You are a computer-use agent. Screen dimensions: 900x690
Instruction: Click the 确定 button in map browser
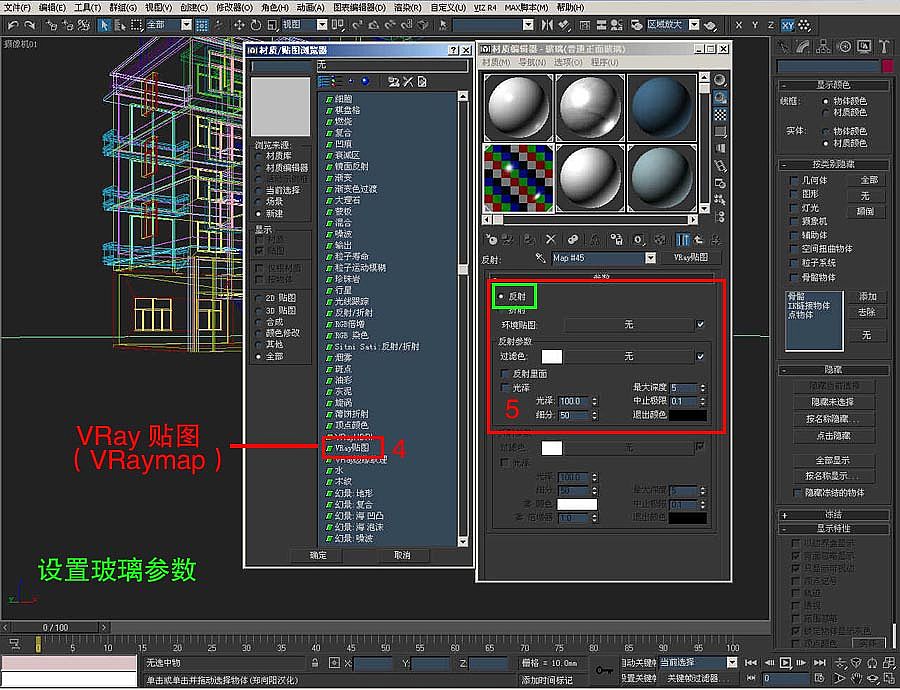pos(317,555)
